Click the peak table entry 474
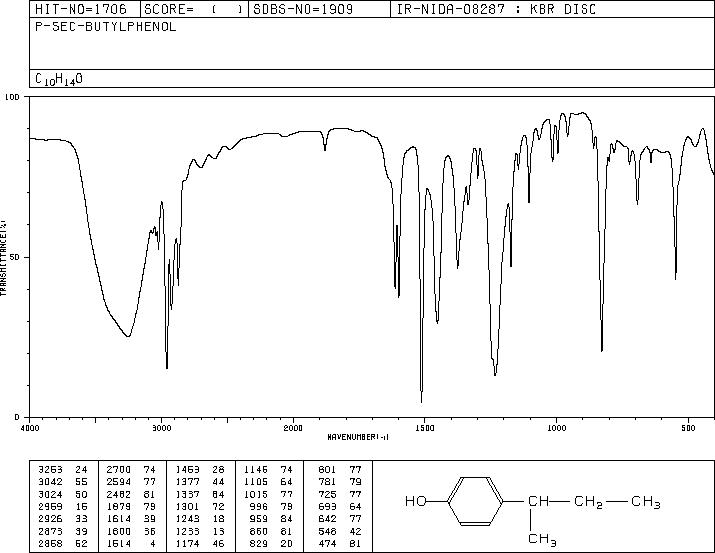This screenshot has width=715, height=553. (327, 543)
